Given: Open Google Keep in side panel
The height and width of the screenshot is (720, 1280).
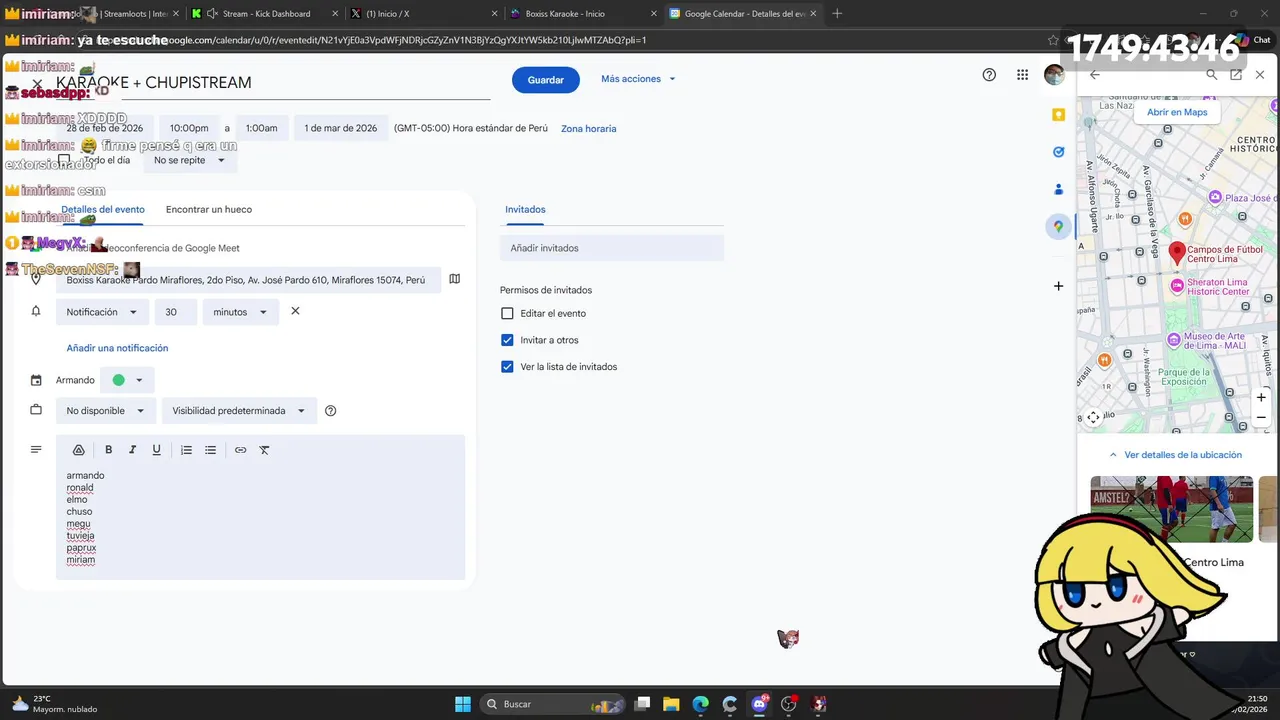Looking at the screenshot, I should 1058,115.
